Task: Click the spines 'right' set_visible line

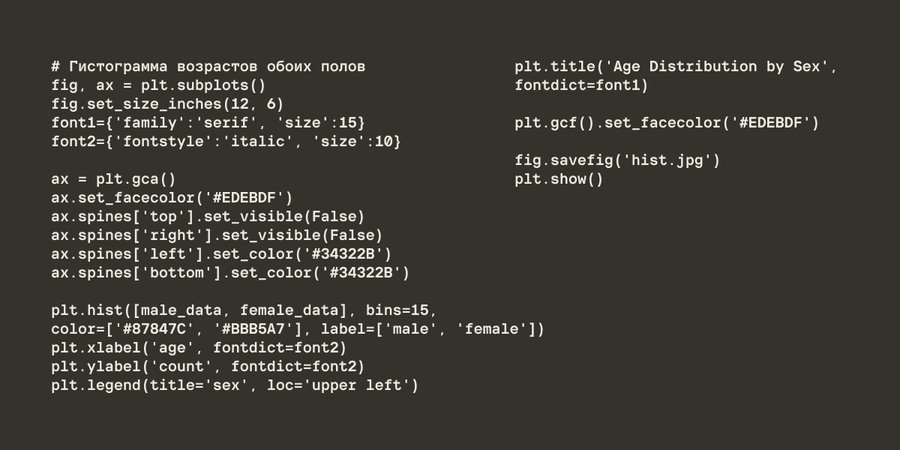Action: (217, 236)
